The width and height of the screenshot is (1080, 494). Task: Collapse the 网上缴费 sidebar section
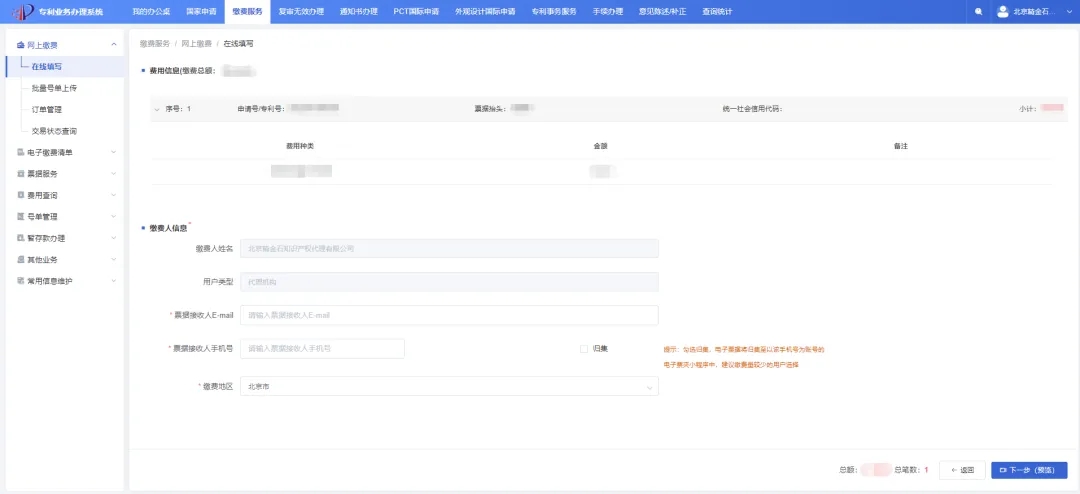(x=114, y=45)
